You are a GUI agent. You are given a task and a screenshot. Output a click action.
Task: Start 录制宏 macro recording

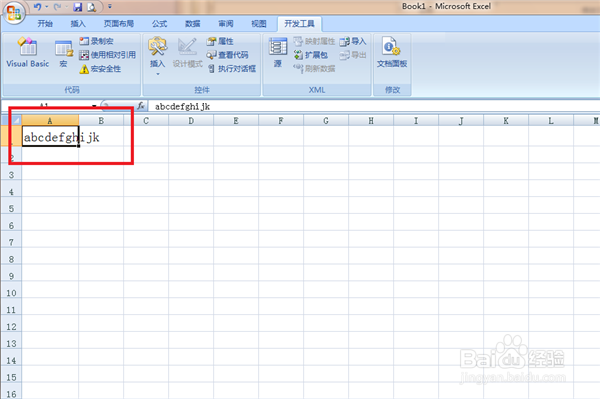coord(96,41)
